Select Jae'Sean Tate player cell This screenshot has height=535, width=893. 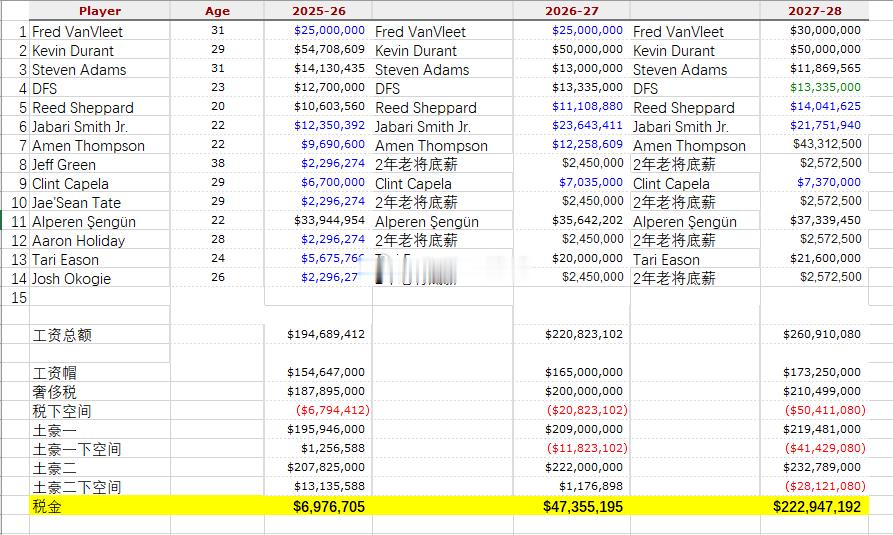(x=76, y=203)
